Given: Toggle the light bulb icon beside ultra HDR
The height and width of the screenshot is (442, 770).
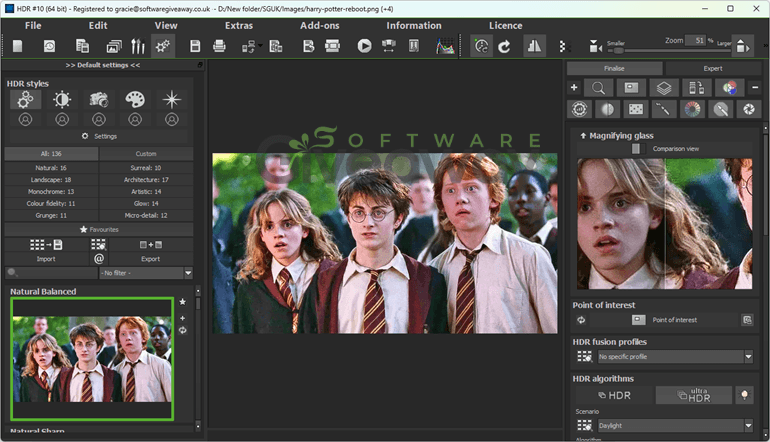Looking at the screenshot, I should [744, 395].
